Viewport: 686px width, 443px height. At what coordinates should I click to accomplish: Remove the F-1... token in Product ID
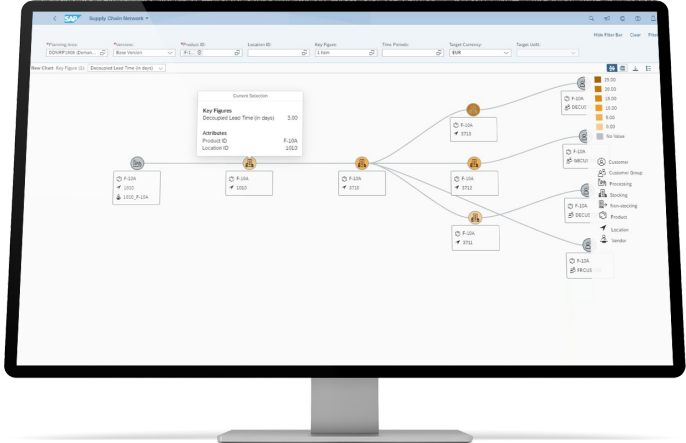(x=199, y=52)
